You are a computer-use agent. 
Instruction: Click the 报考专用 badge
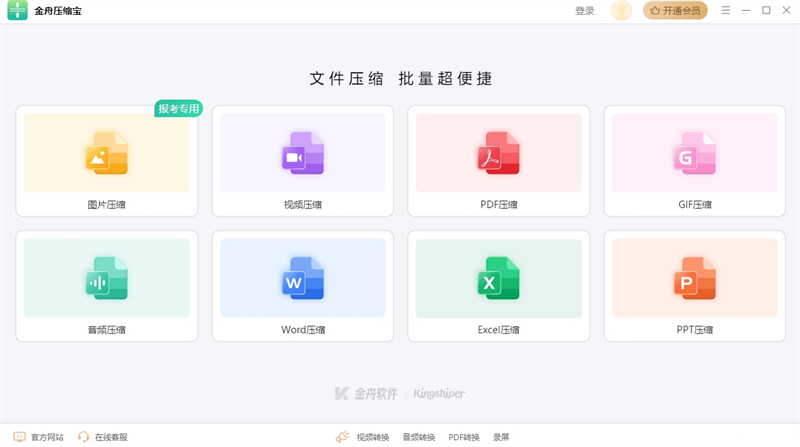coord(179,109)
